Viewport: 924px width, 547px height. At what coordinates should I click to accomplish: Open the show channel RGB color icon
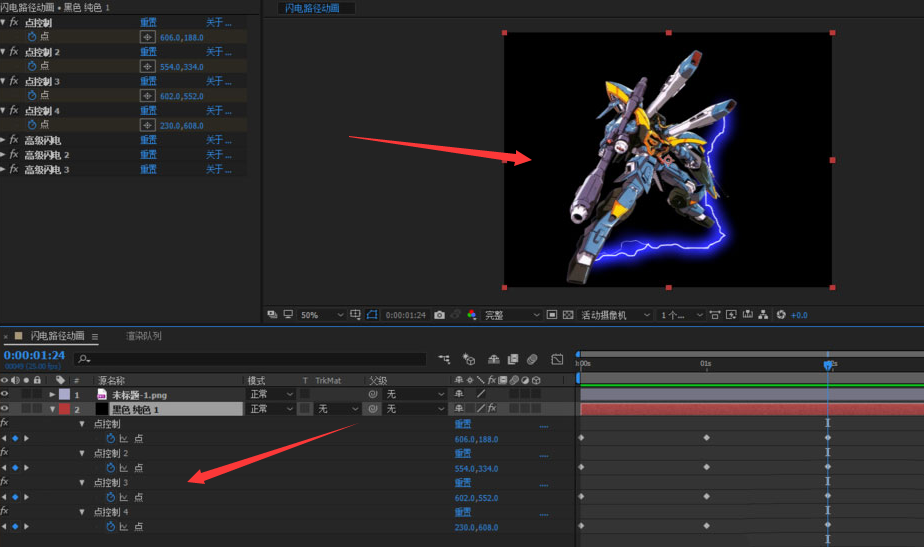(x=472, y=315)
